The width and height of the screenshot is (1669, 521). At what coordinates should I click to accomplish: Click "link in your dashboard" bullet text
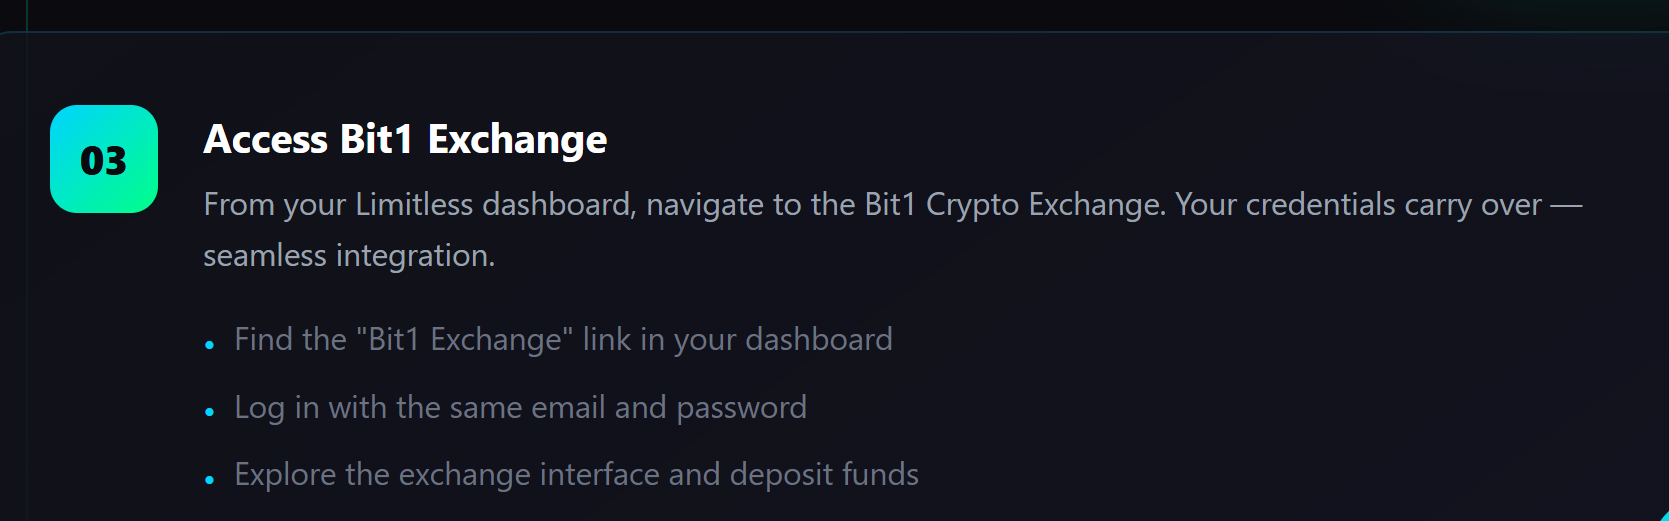pos(737,340)
